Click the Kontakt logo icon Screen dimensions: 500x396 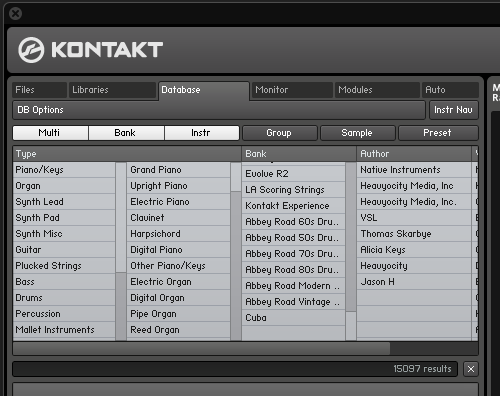tap(31, 50)
